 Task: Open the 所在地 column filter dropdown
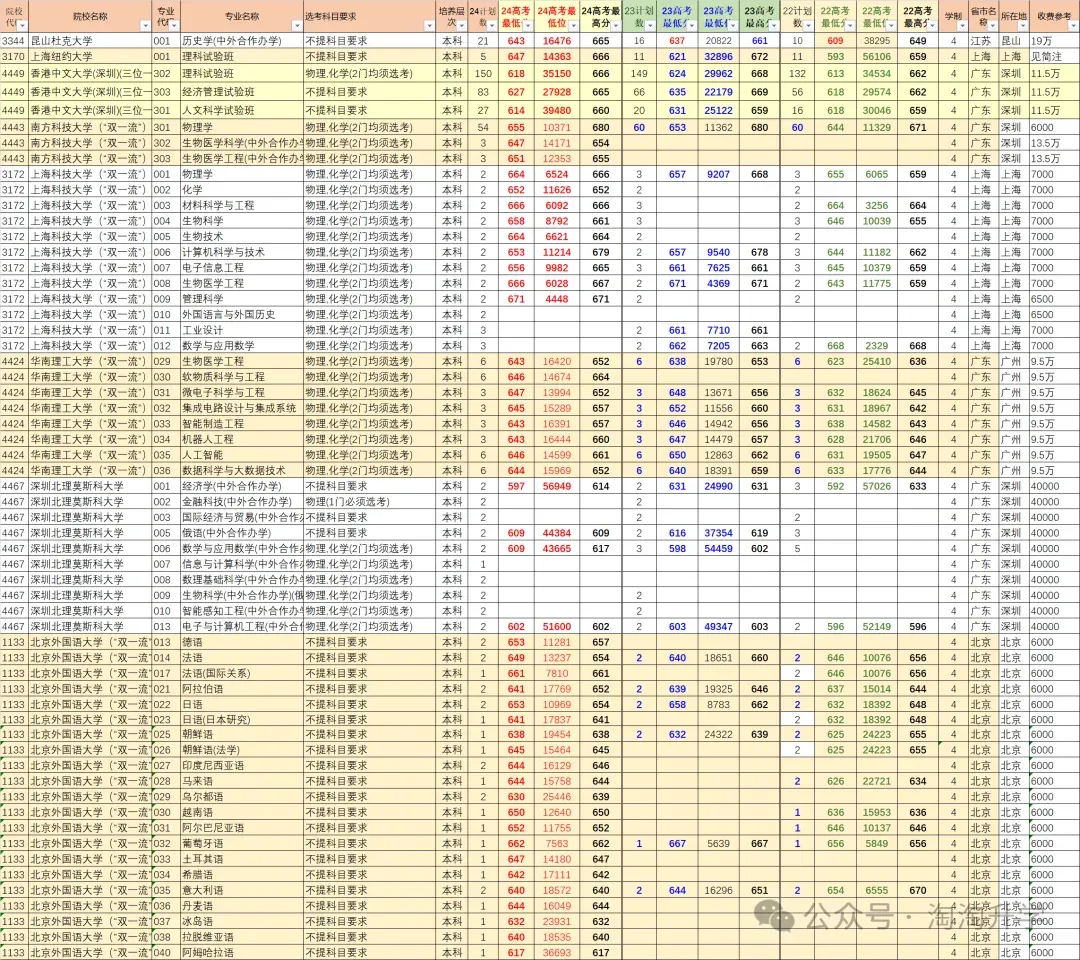(1023, 25)
